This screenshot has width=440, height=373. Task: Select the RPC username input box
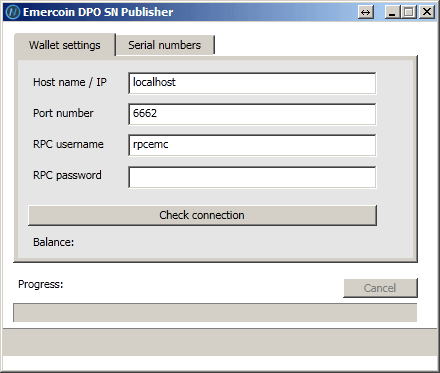(252, 145)
